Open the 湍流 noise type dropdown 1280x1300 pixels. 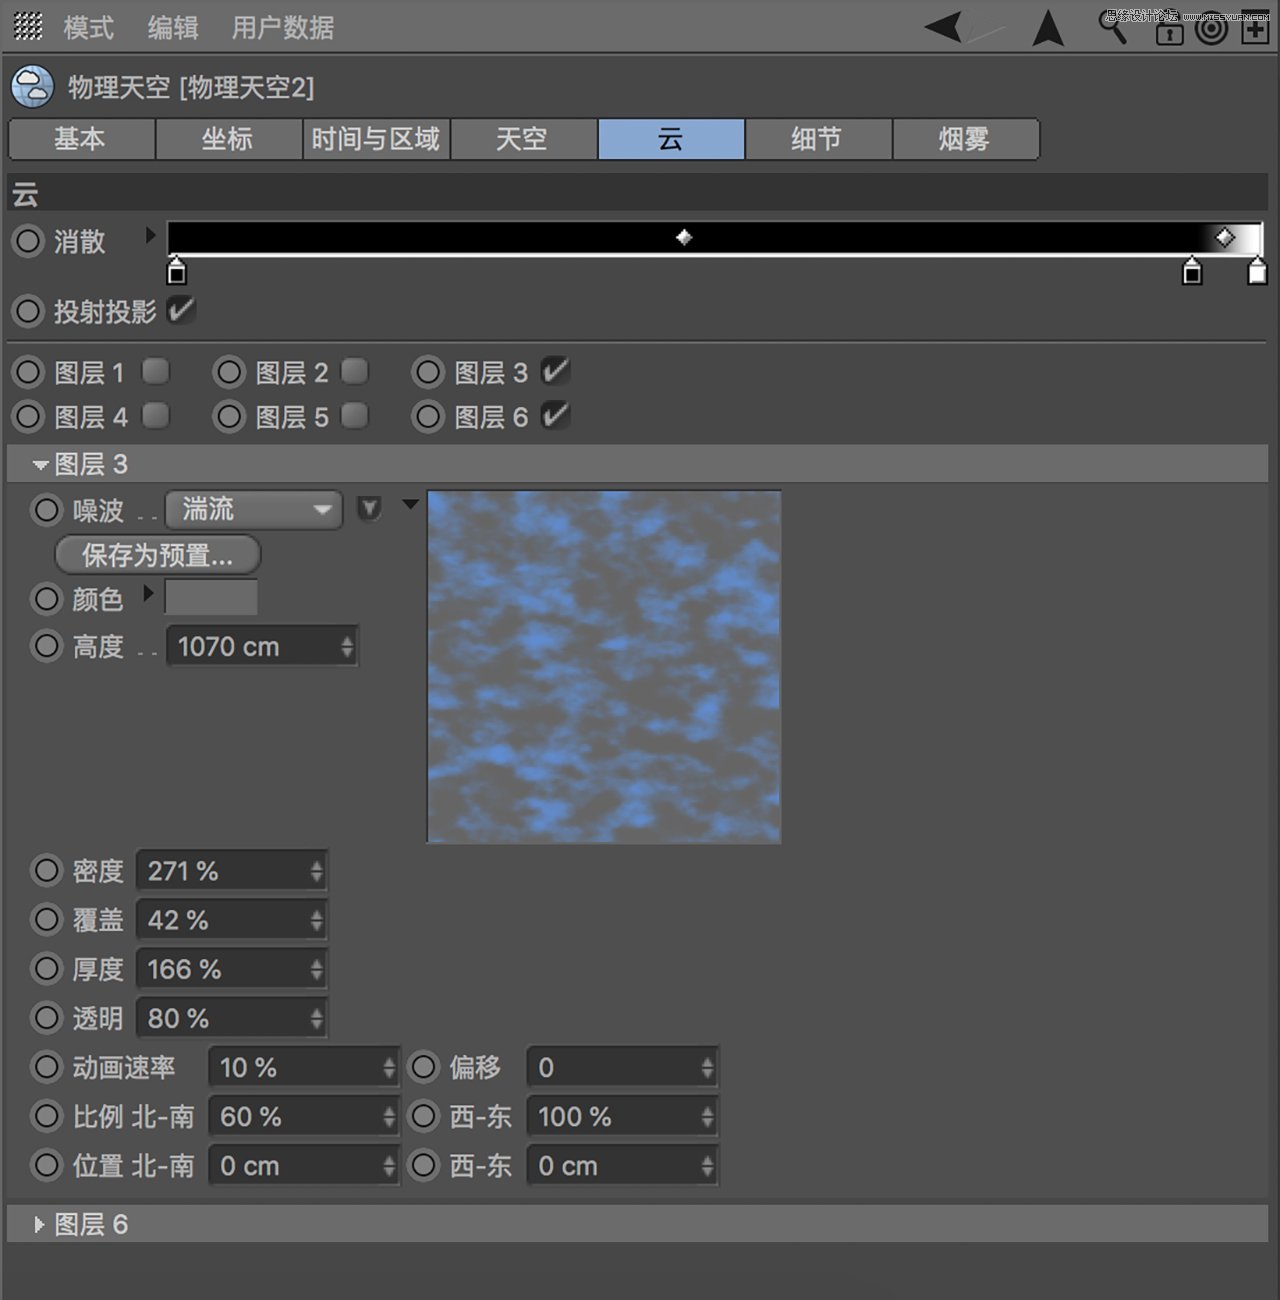[253, 510]
